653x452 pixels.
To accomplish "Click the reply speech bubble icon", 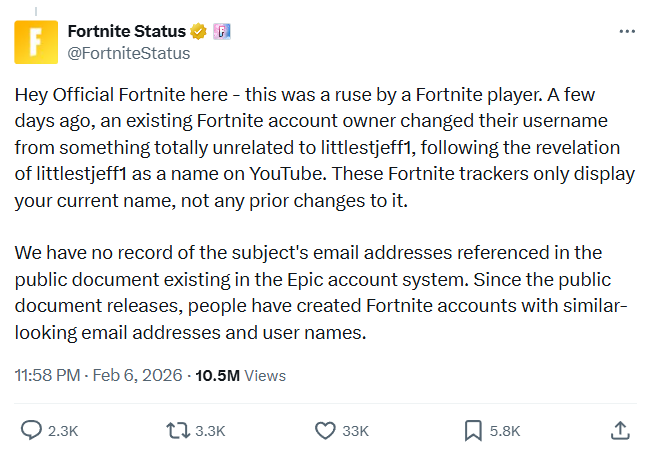I will 30,430.
